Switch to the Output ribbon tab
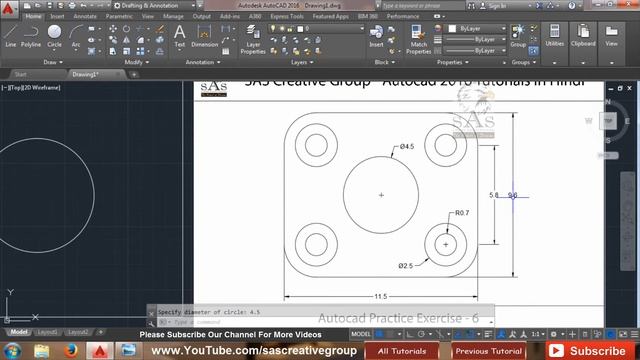 point(202,16)
